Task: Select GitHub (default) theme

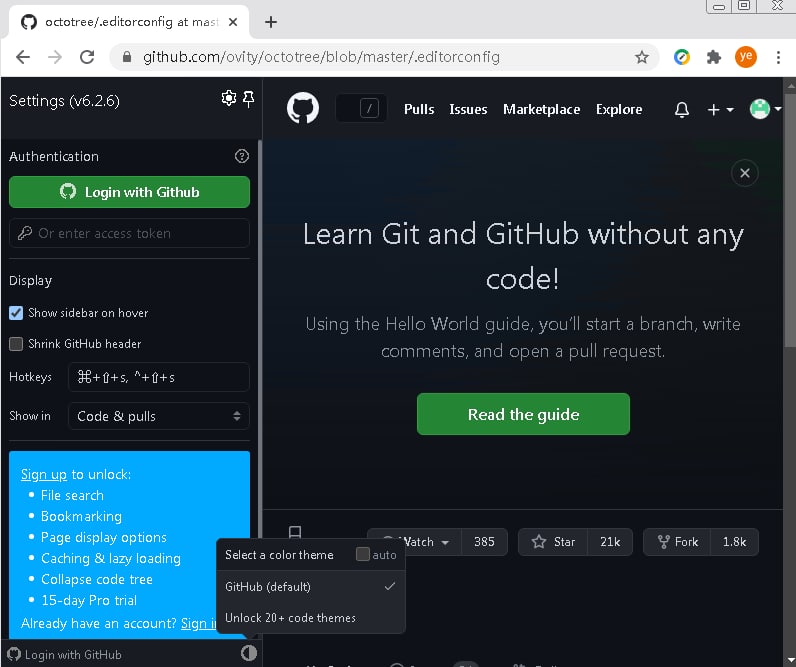Action: click(311, 586)
